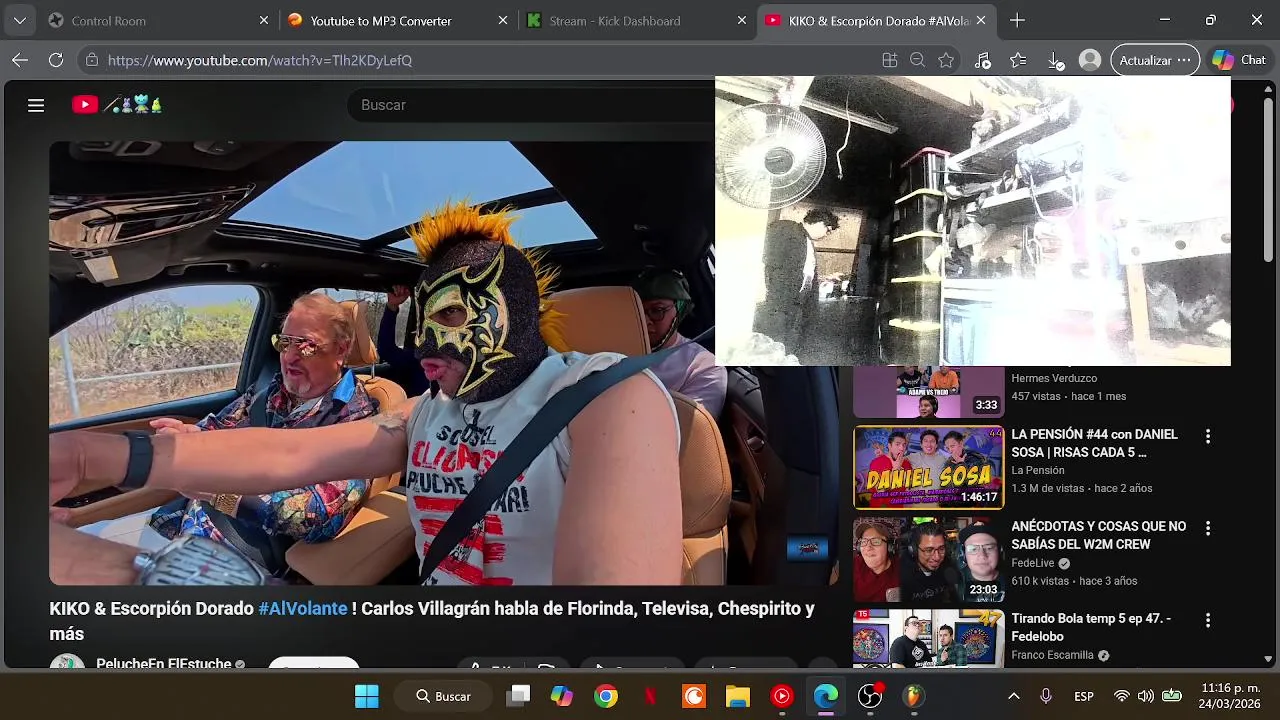Click the microphone tray icon

tap(1045, 696)
